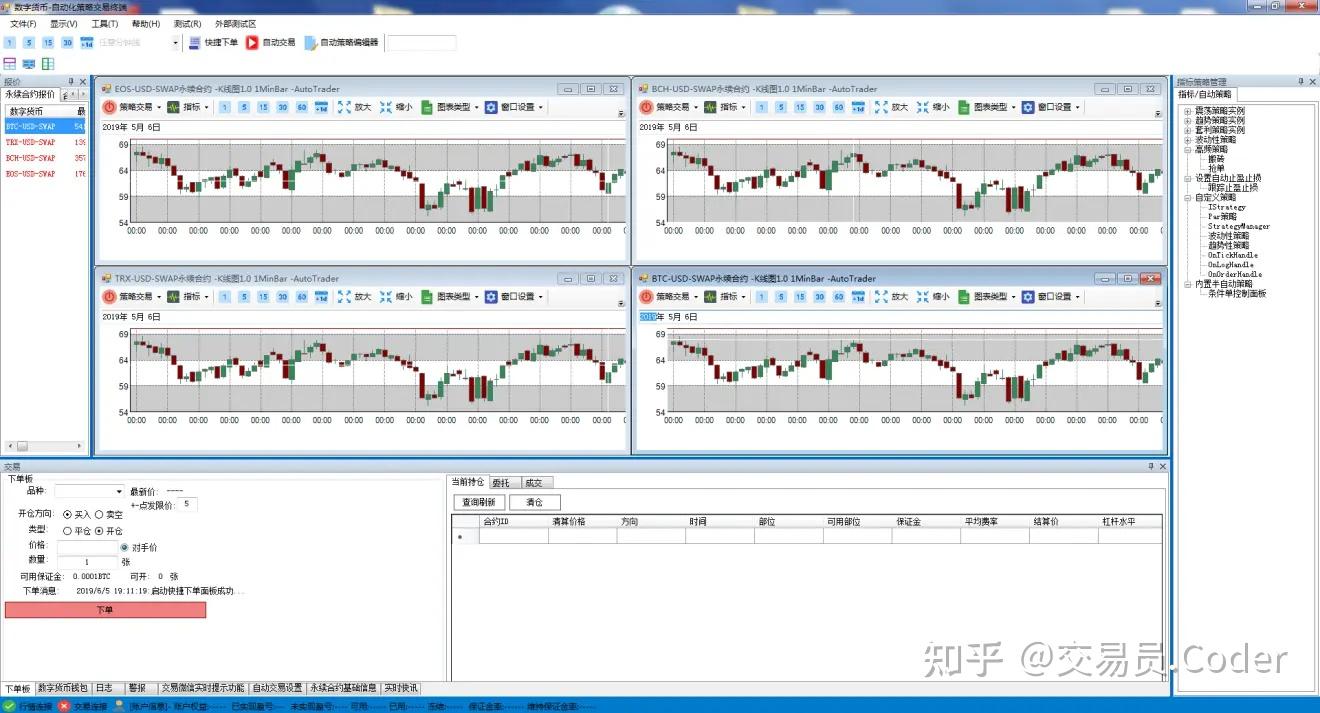Expand 震荡策略实例 tree node
This screenshot has width=1320, height=713.
click(1188, 111)
